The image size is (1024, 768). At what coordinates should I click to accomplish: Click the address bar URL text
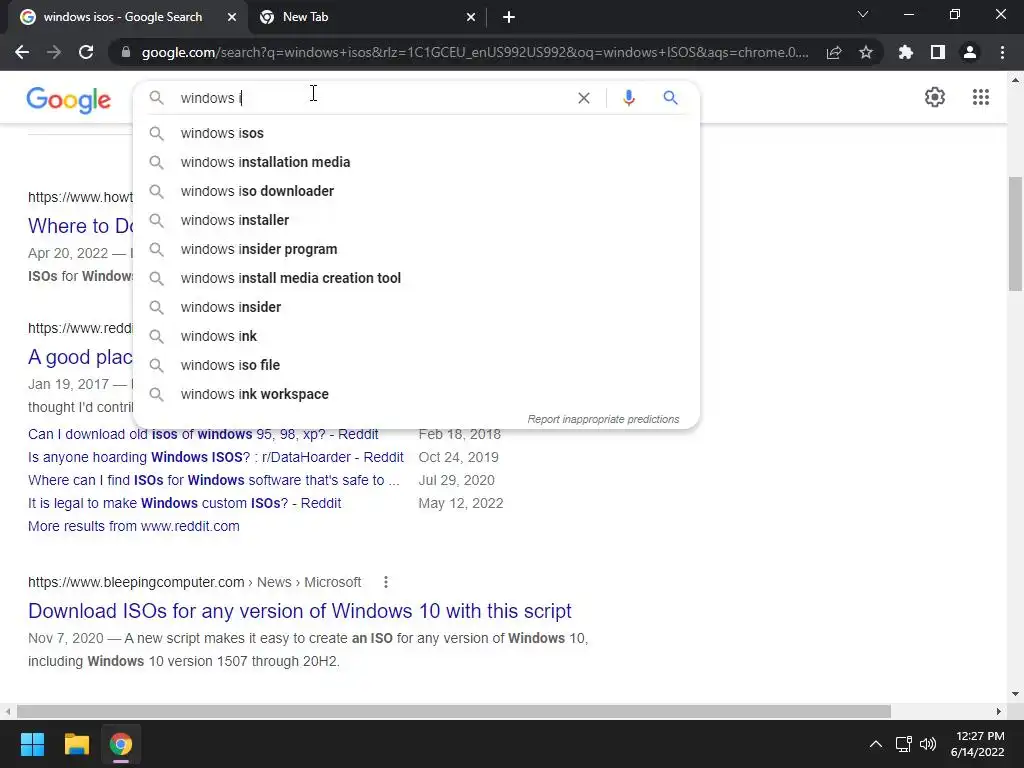[x=475, y=52]
